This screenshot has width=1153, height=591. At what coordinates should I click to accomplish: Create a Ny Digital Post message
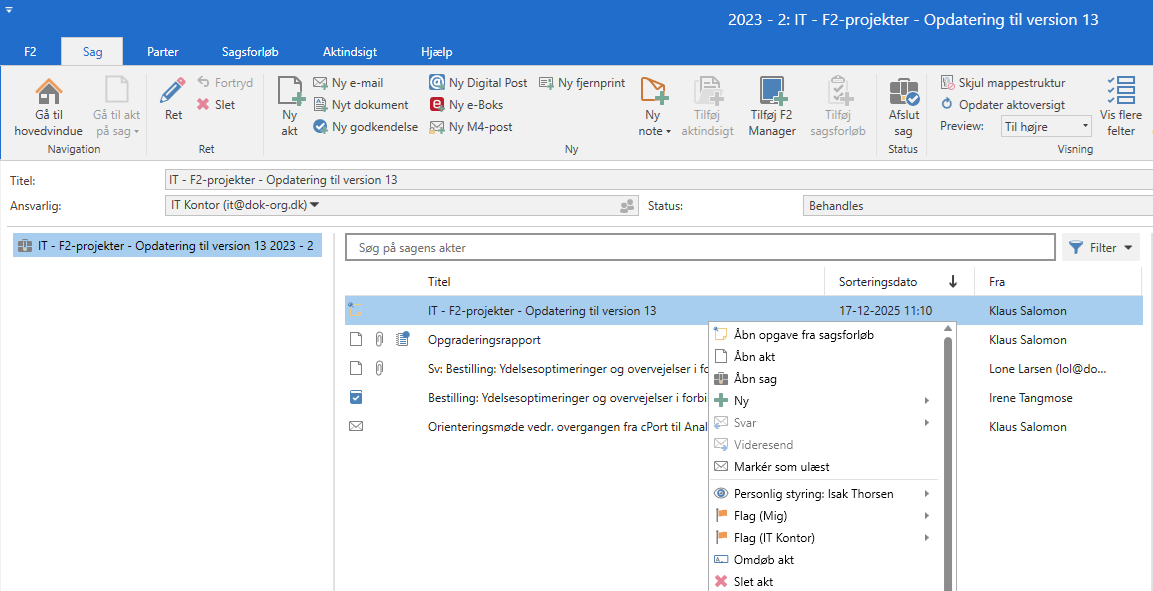point(478,83)
